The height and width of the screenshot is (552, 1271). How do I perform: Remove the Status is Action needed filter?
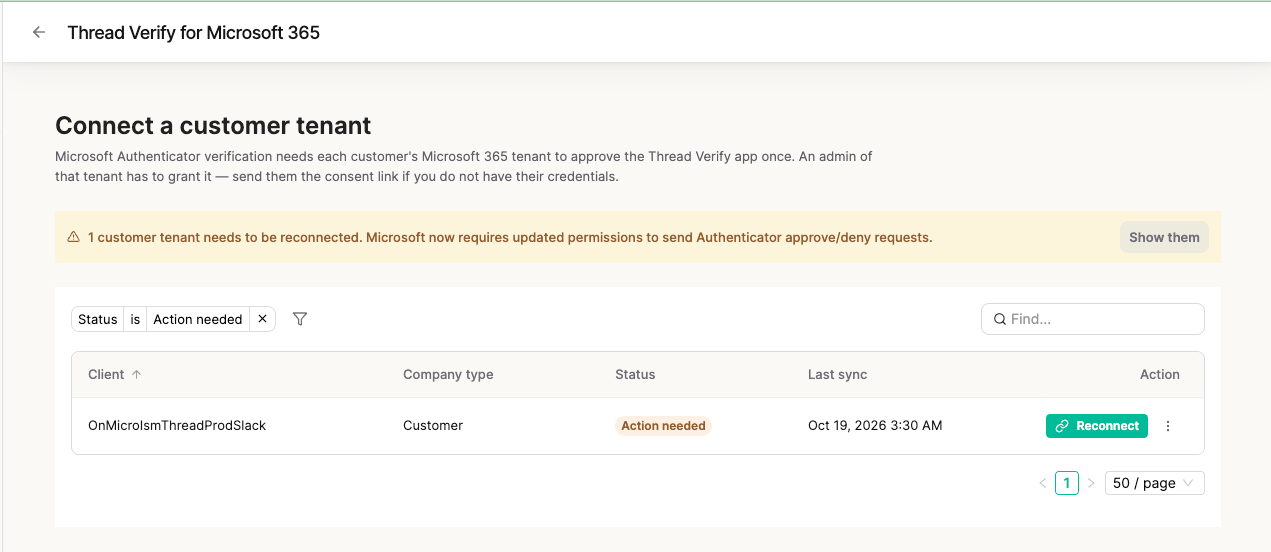point(262,319)
